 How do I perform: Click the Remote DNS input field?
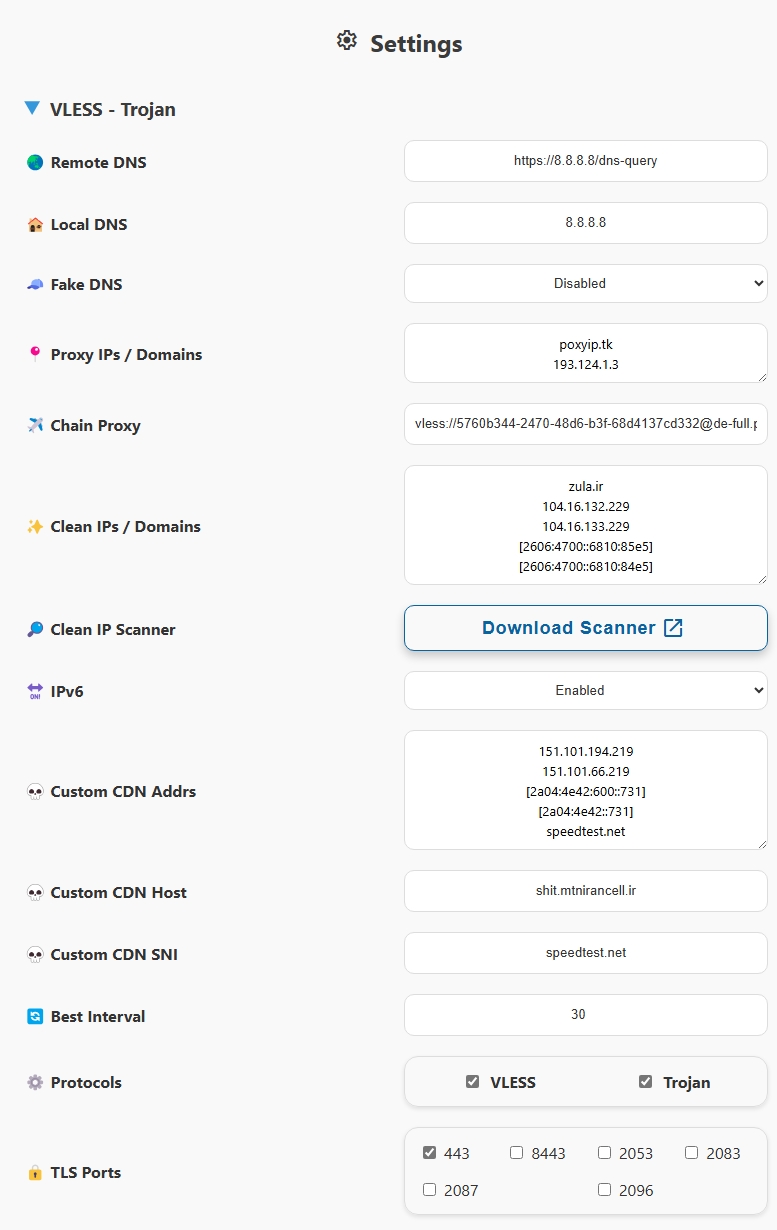(586, 161)
